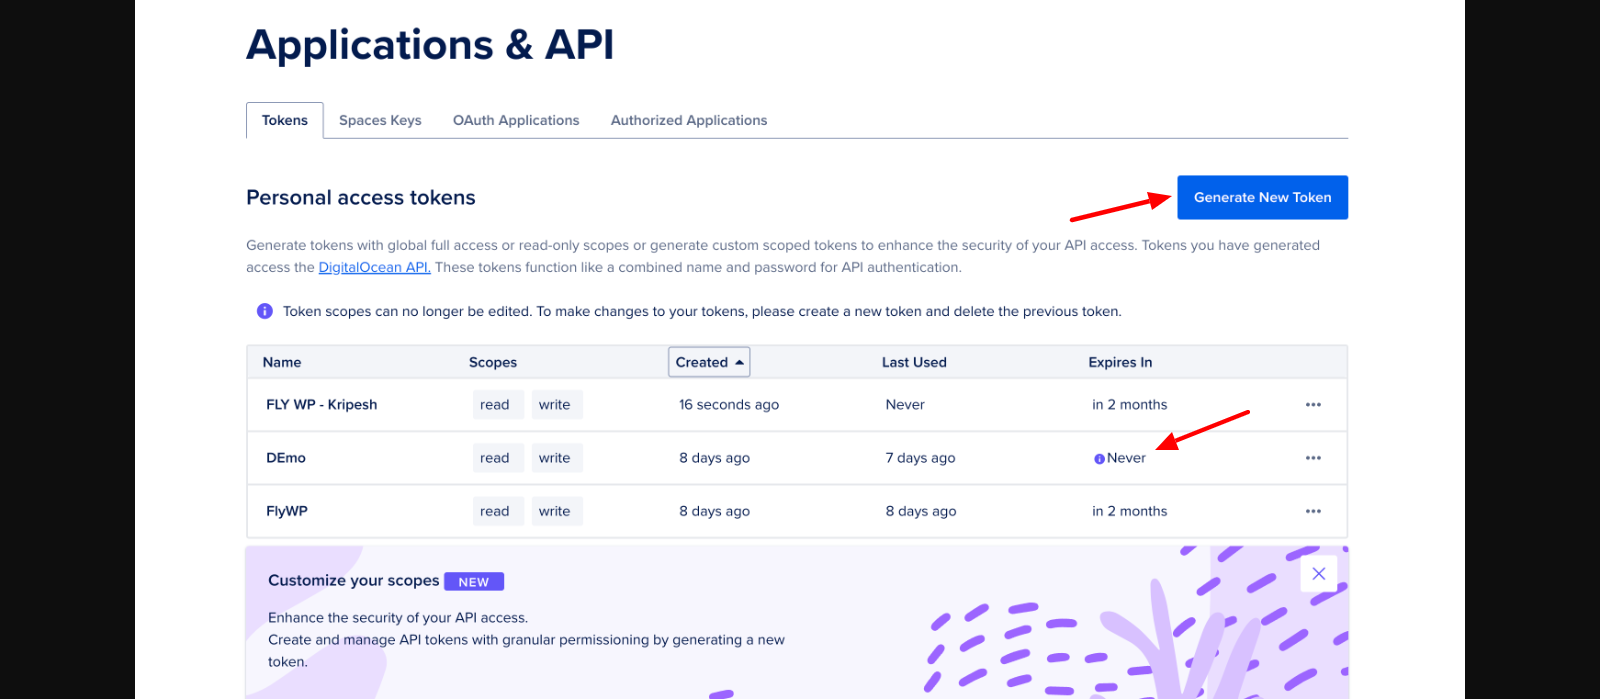Dismiss the Customize your scopes banner
1600x699 pixels.
(x=1318, y=573)
